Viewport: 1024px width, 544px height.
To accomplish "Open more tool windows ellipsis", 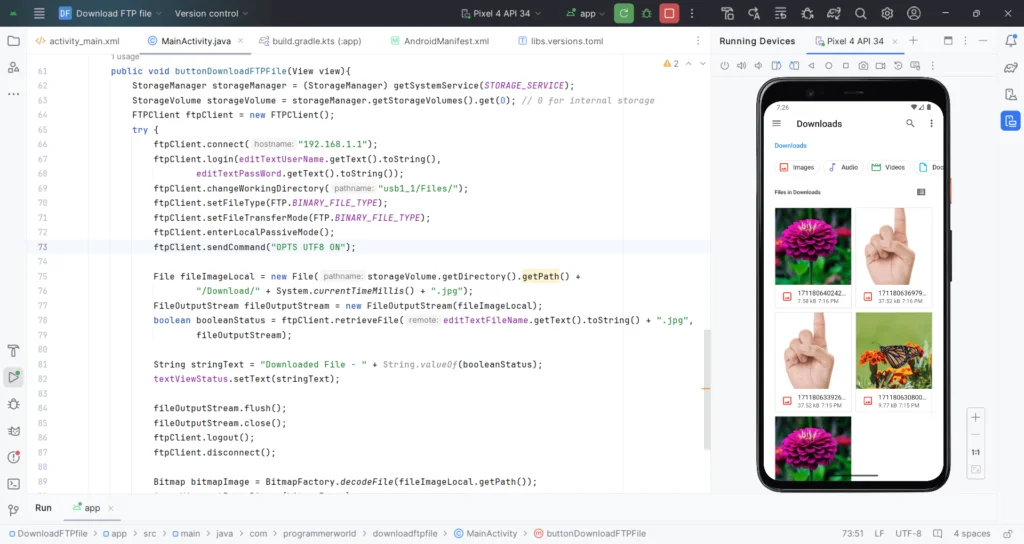I will [13, 94].
